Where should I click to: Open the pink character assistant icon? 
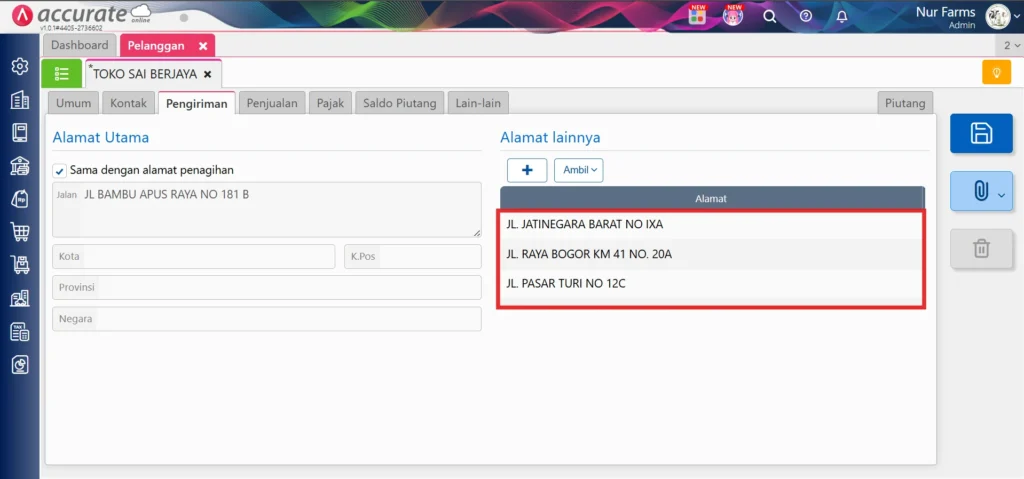click(x=733, y=16)
